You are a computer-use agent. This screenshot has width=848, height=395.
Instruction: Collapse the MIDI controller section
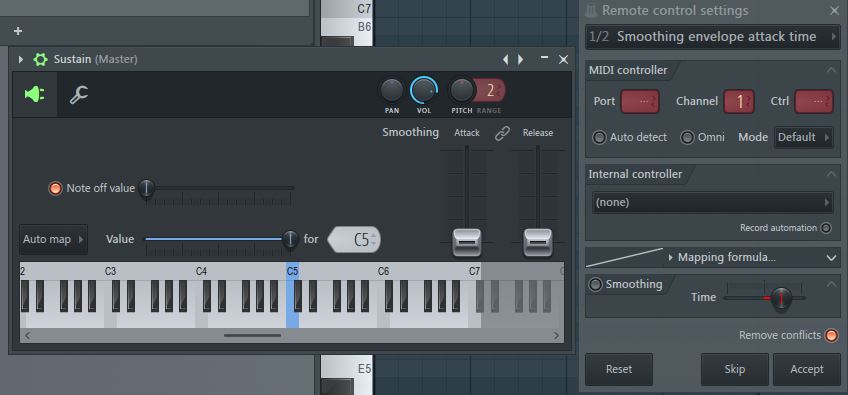point(831,70)
